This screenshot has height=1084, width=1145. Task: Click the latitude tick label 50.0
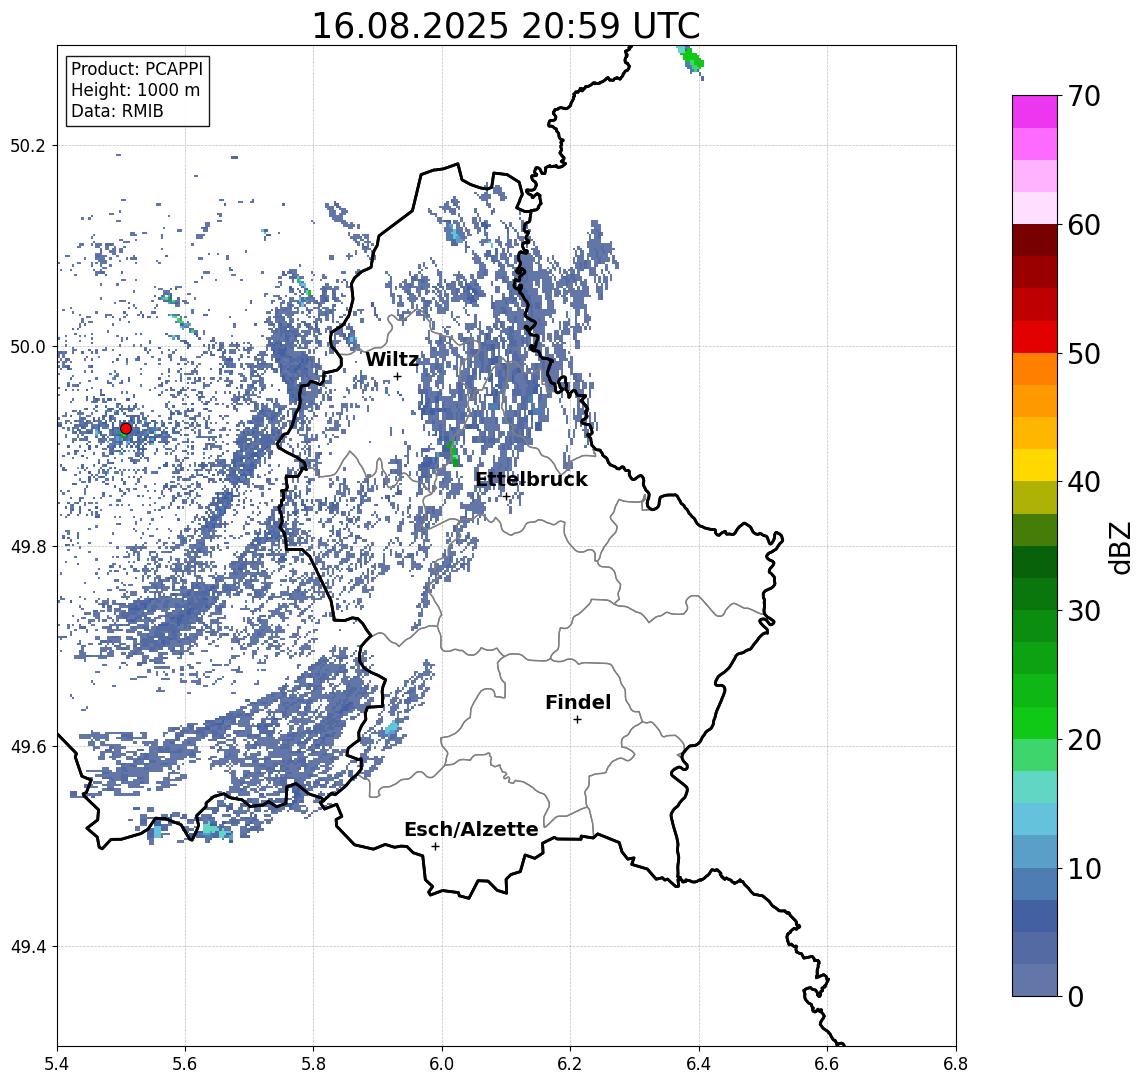coord(28,346)
